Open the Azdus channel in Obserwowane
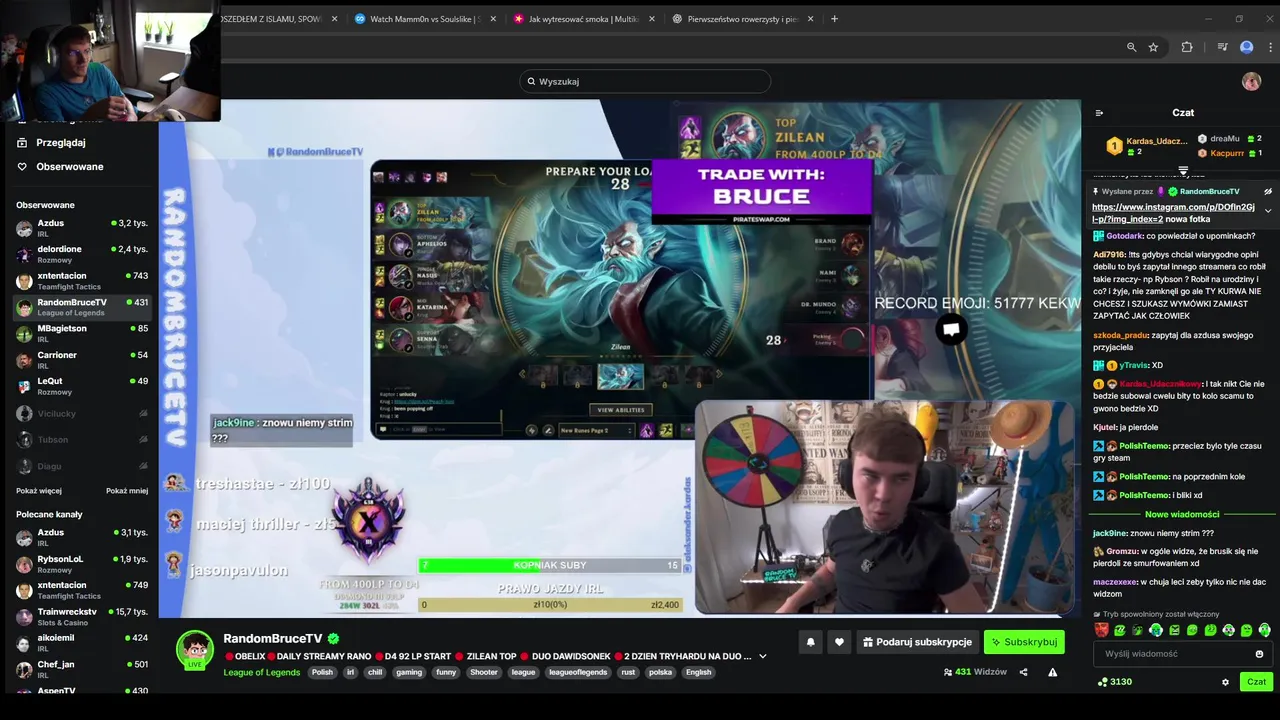This screenshot has height=720, width=1280. [82, 228]
